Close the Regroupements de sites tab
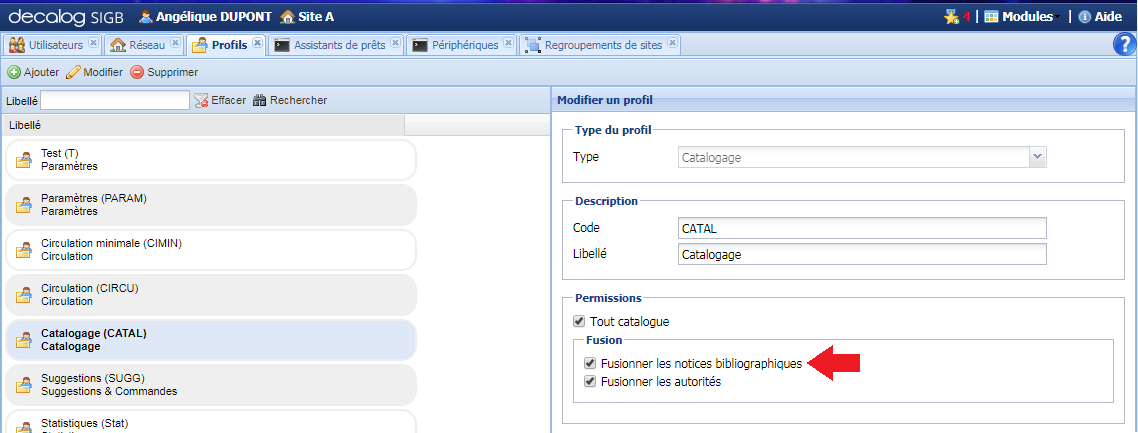 pyautogui.click(x=673, y=43)
